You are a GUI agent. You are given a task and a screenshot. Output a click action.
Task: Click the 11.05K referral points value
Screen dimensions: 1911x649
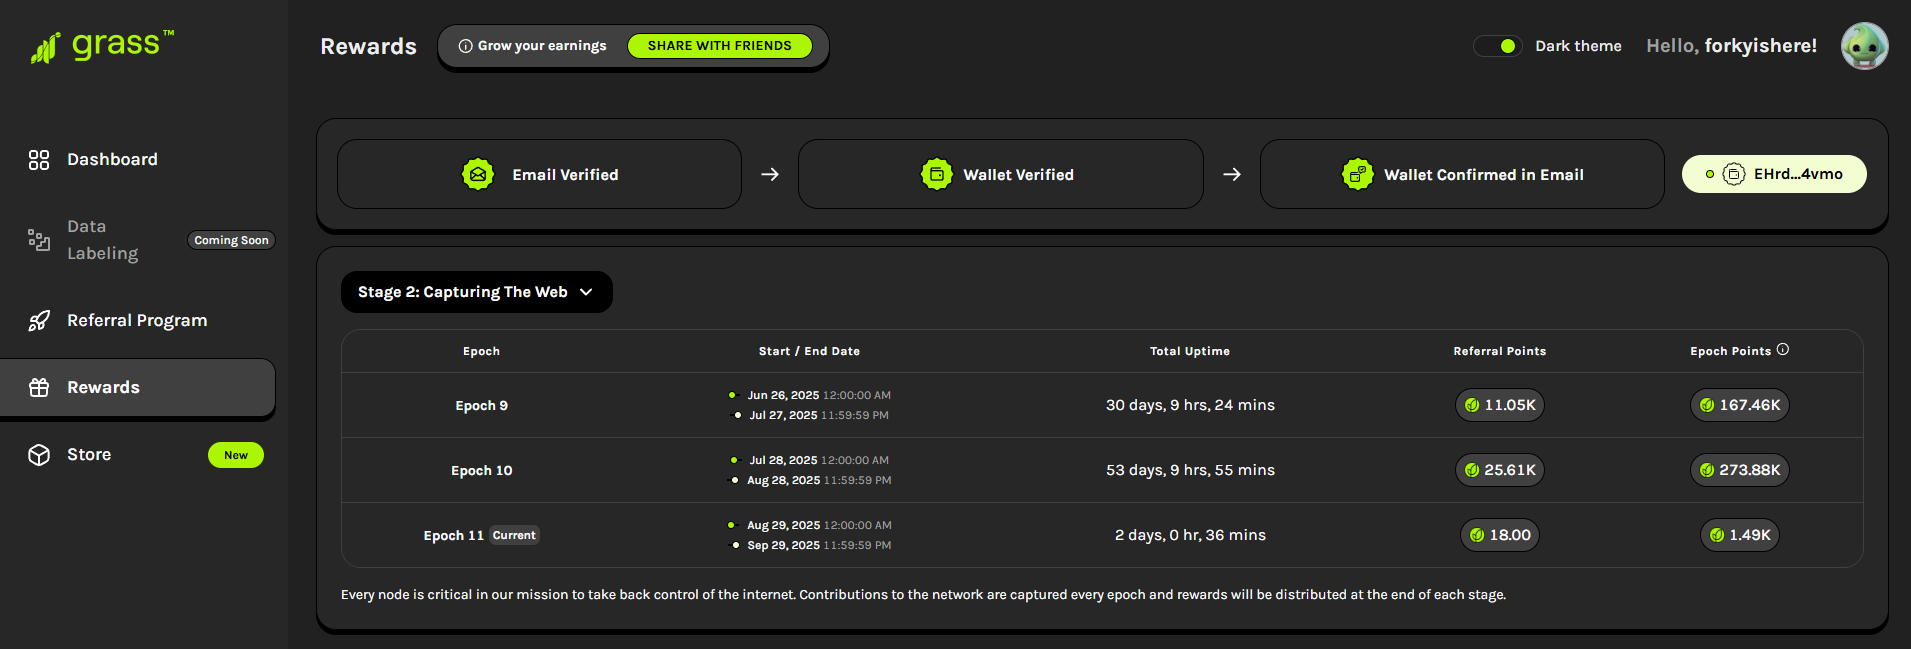(x=1510, y=405)
